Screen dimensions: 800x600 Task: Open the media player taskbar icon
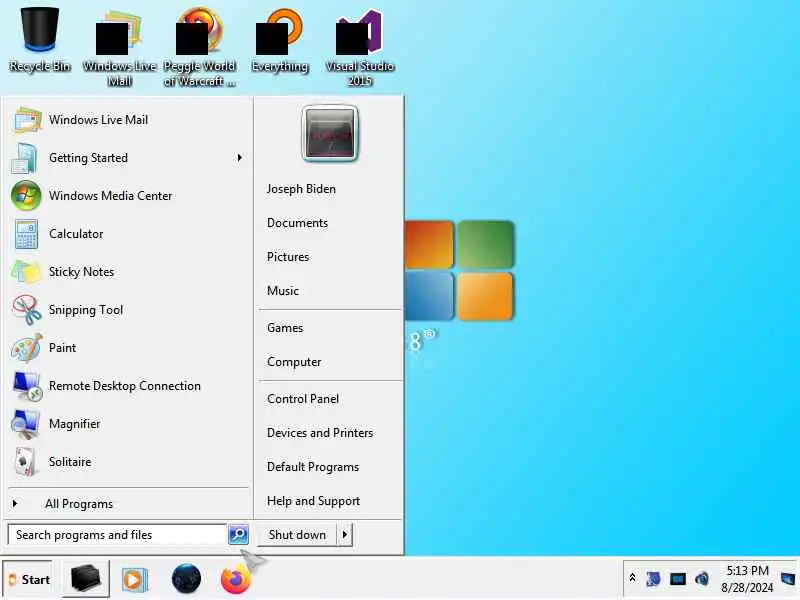[135, 580]
